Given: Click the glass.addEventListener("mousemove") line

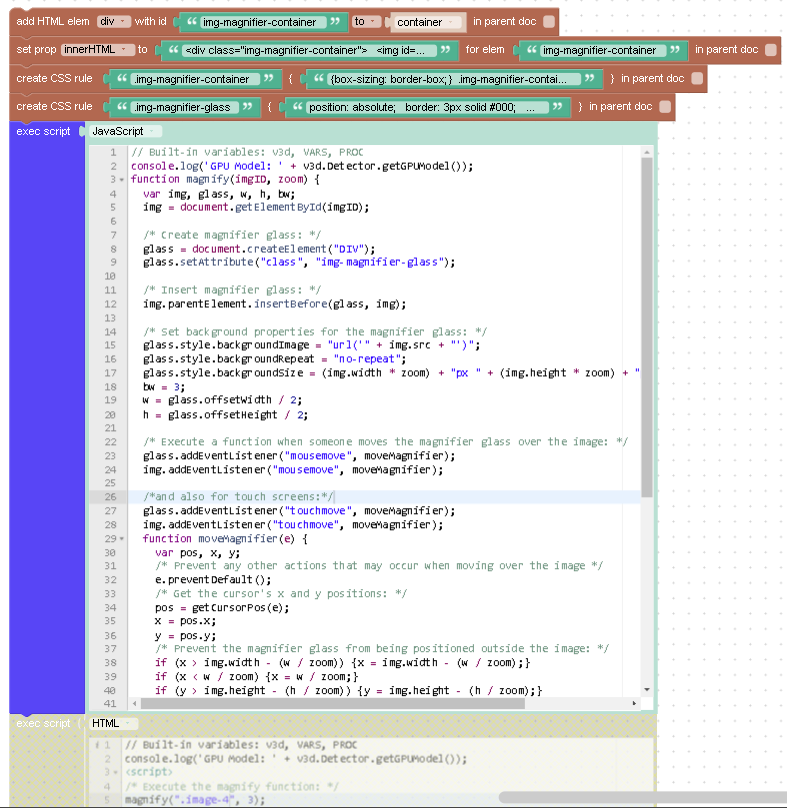Looking at the screenshot, I should 299,456.
